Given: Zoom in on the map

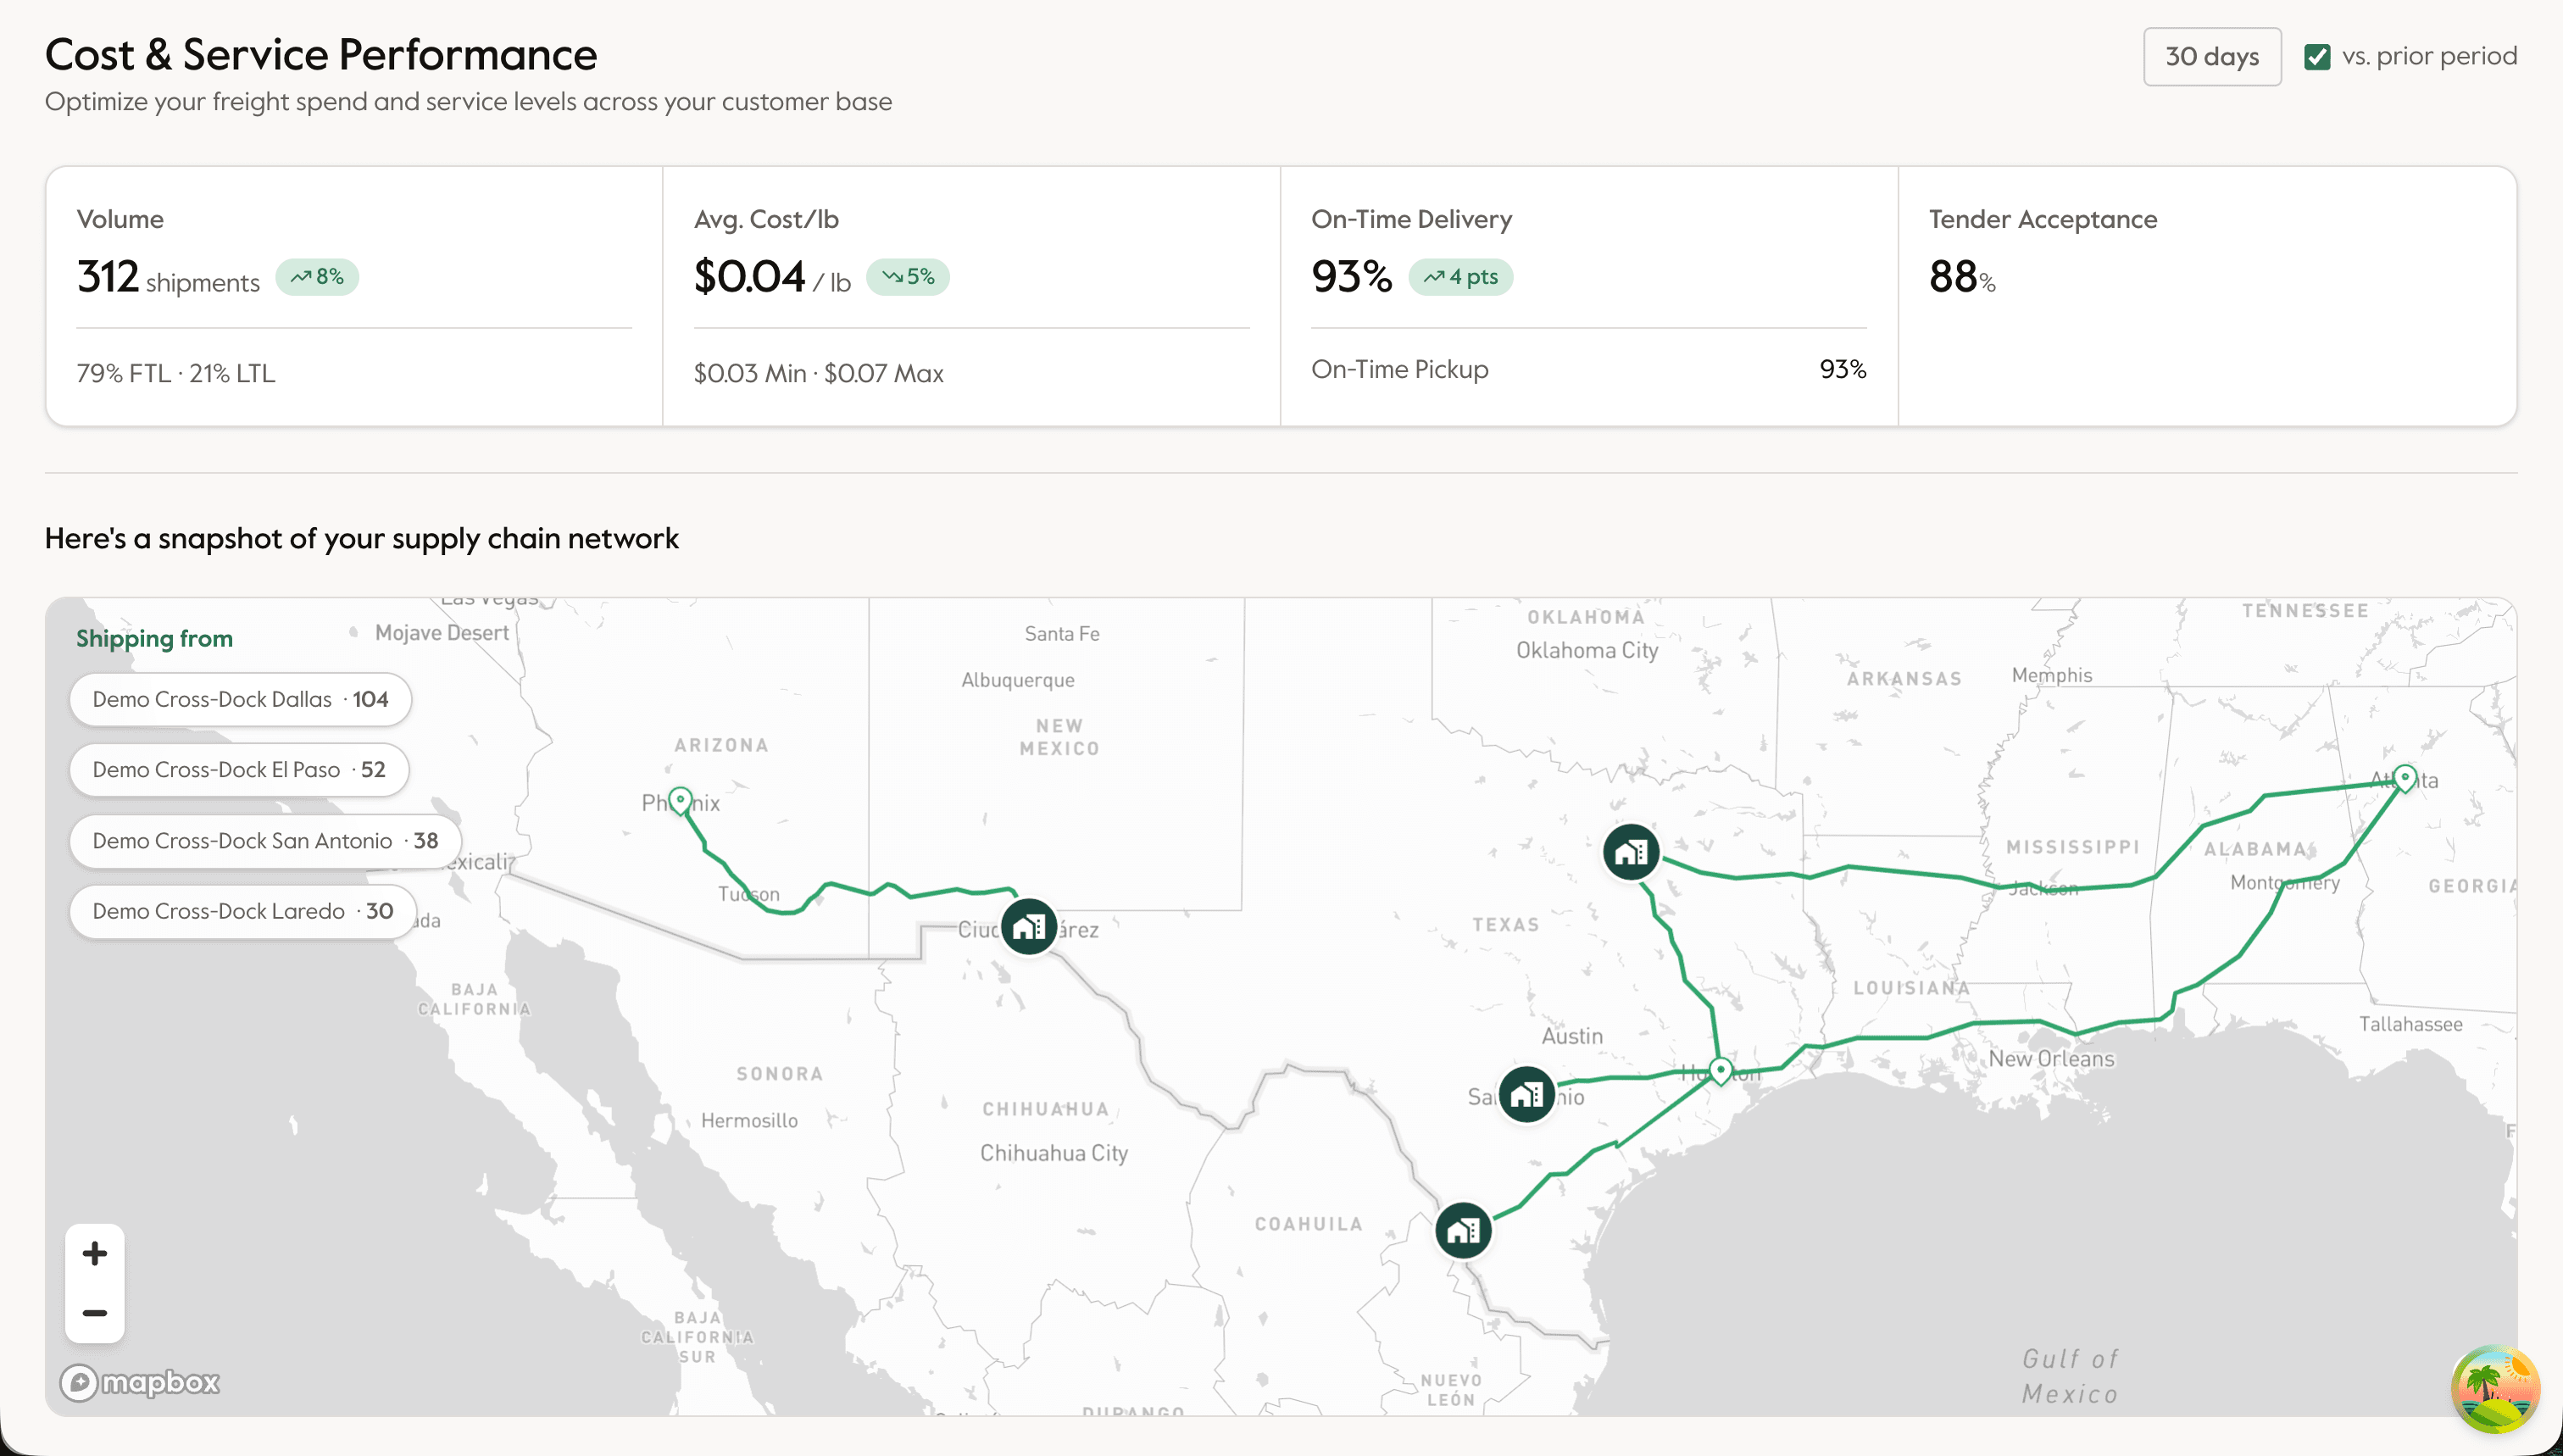Looking at the screenshot, I should click(95, 1253).
